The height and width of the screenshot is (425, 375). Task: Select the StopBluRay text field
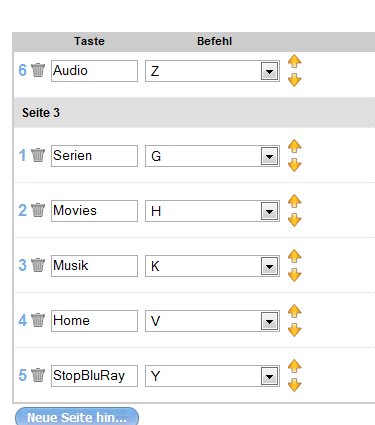(x=94, y=376)
